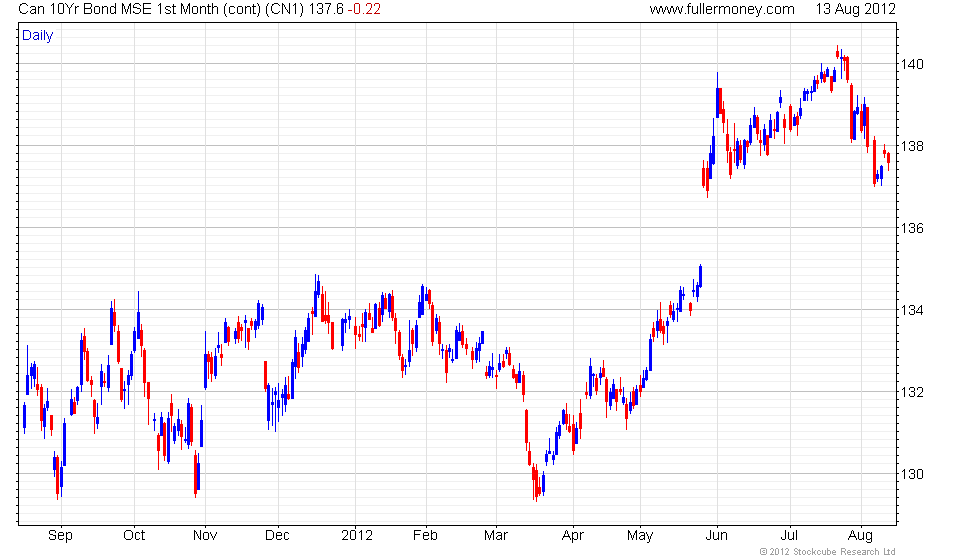This screenshot has height=560, width=980.
Task: Click the 'Jul' month axis label
Action: (790, 536)
